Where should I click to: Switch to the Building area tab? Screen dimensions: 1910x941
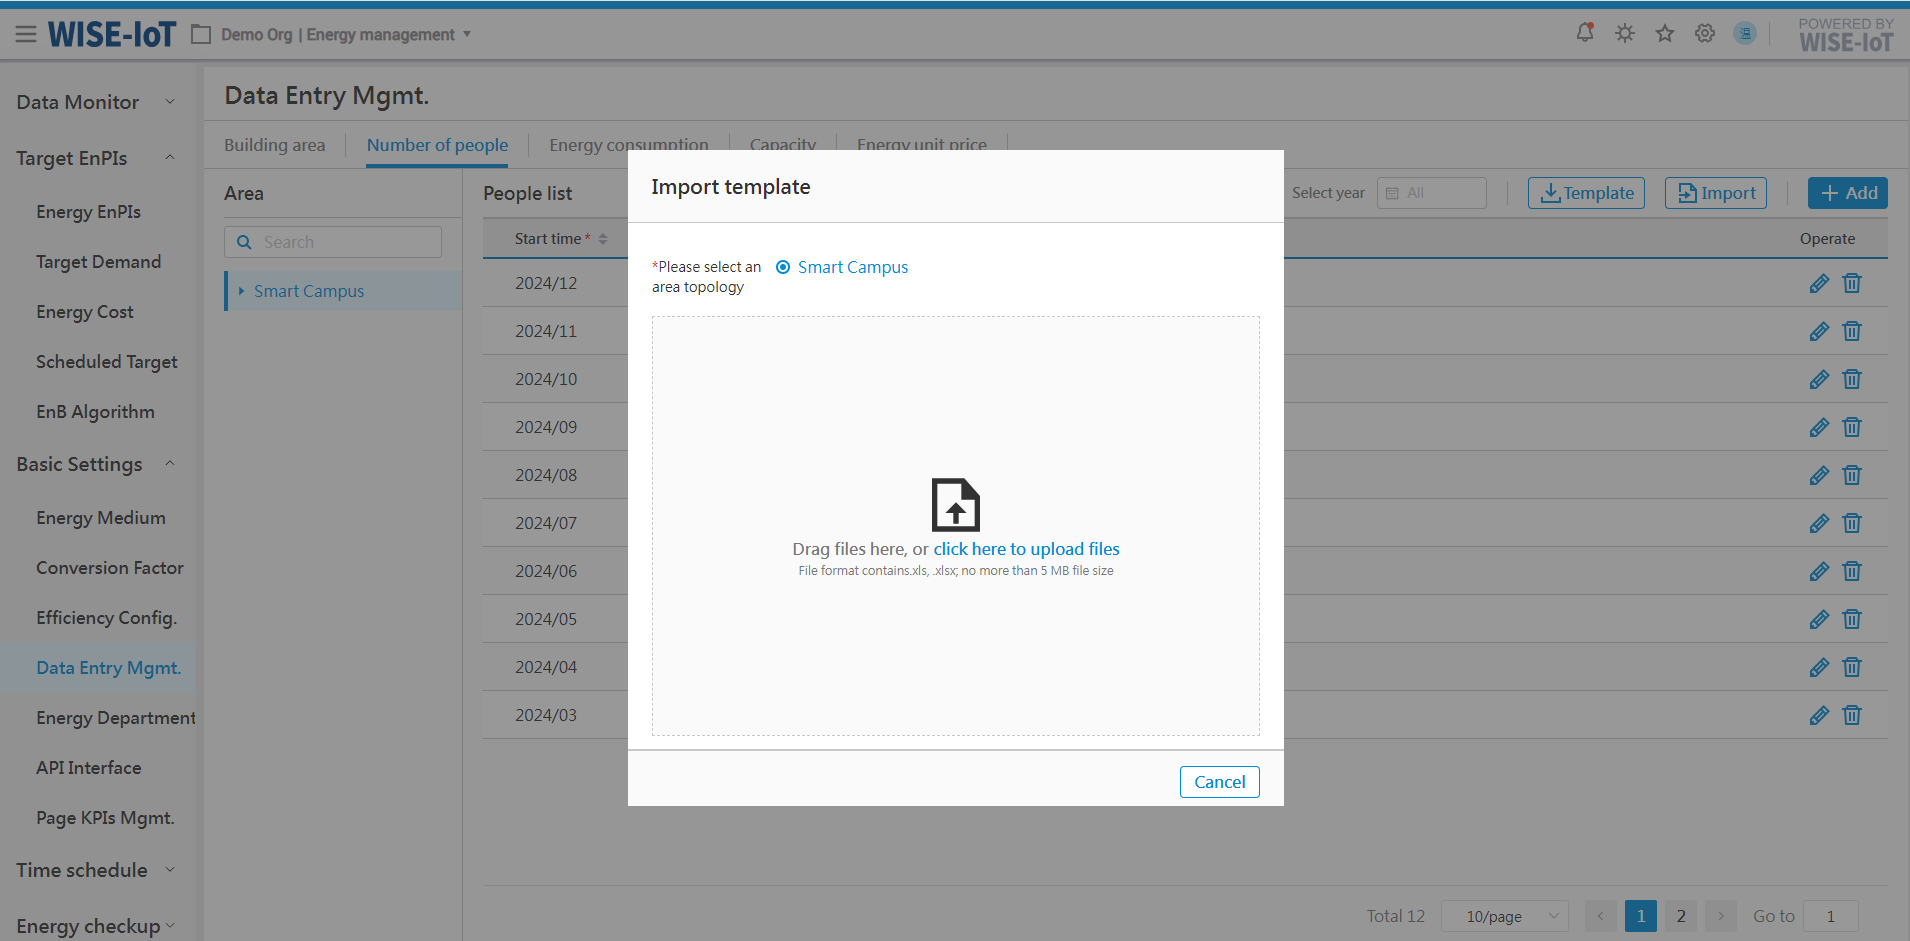tap(274, 145)
